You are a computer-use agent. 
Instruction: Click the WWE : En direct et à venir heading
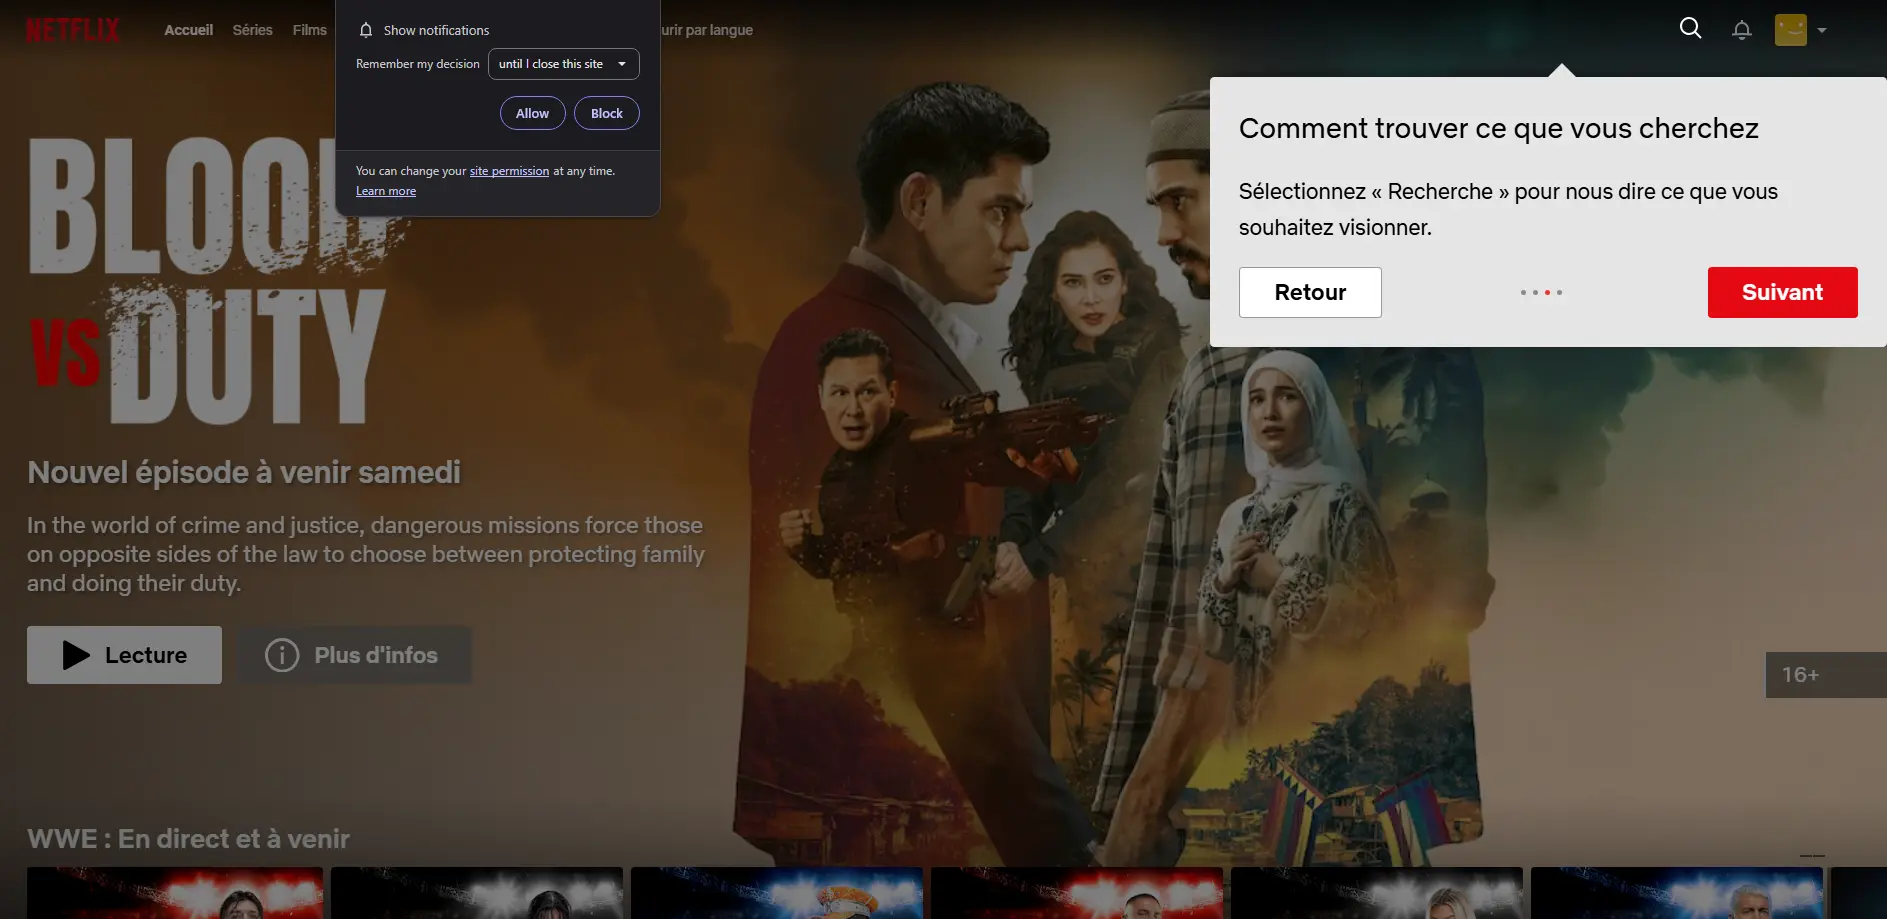click(x=188, y=839)
